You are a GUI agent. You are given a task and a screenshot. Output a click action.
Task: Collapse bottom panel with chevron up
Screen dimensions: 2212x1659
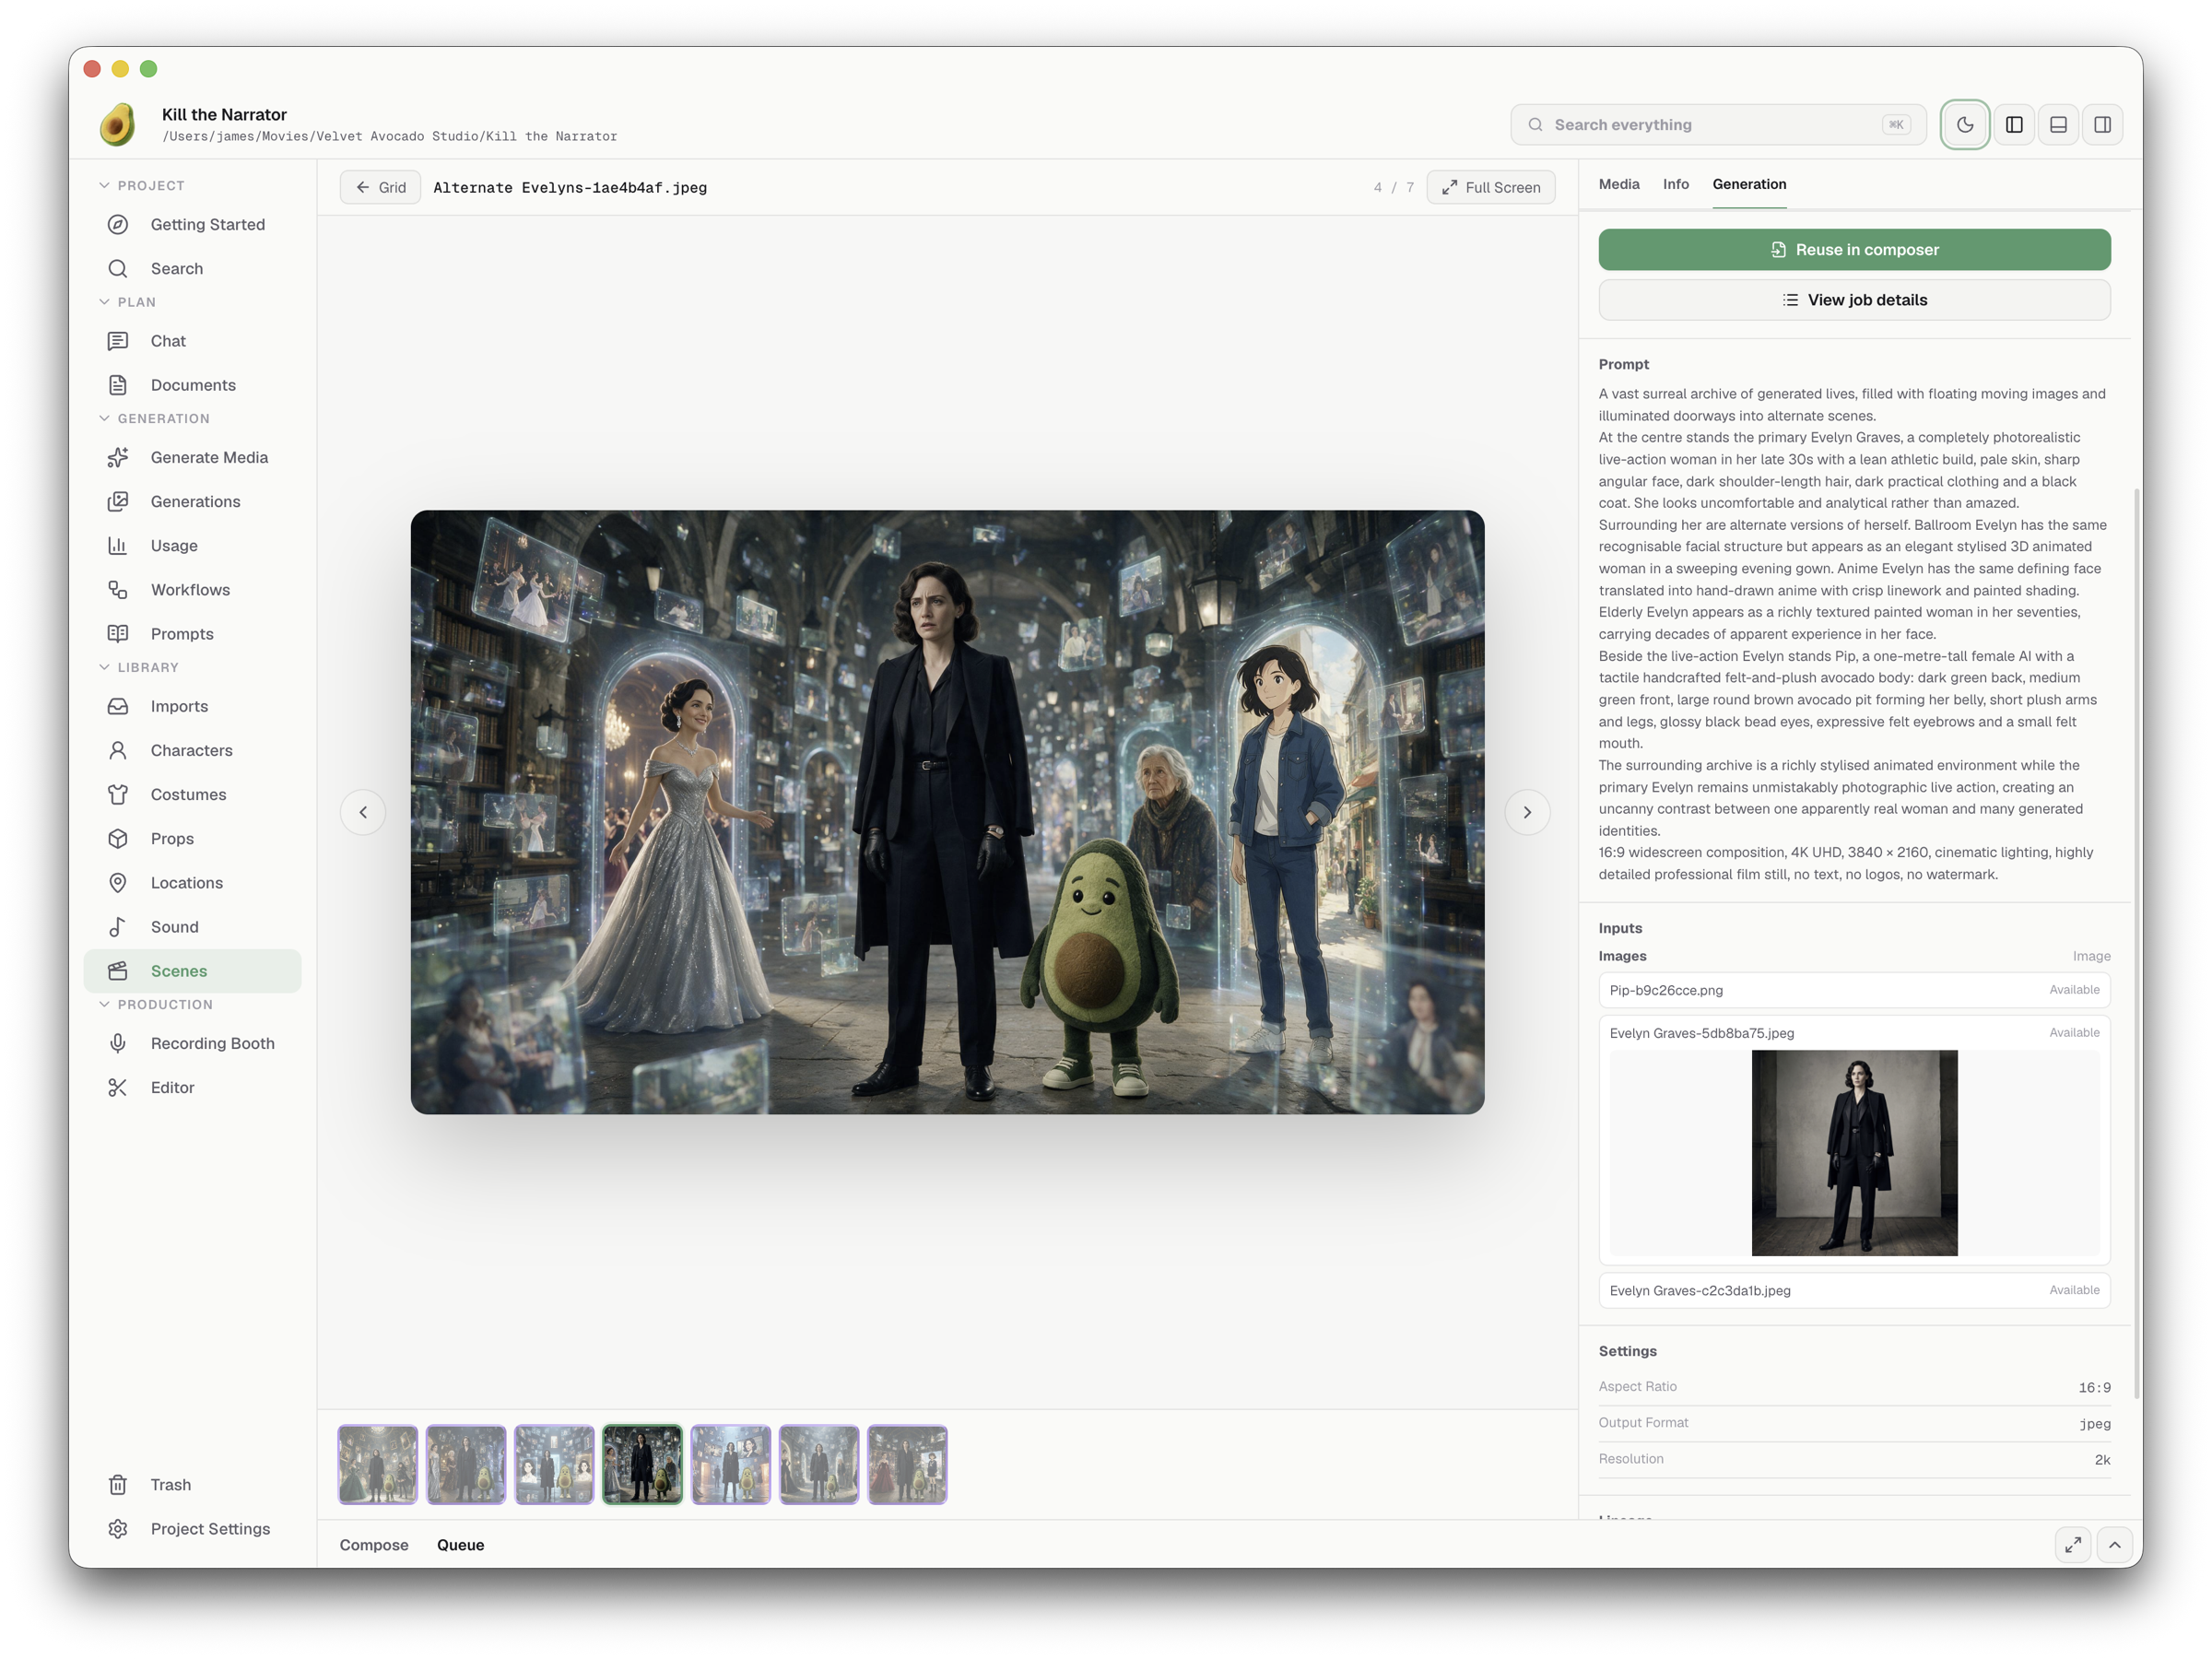[2115, 1544]
